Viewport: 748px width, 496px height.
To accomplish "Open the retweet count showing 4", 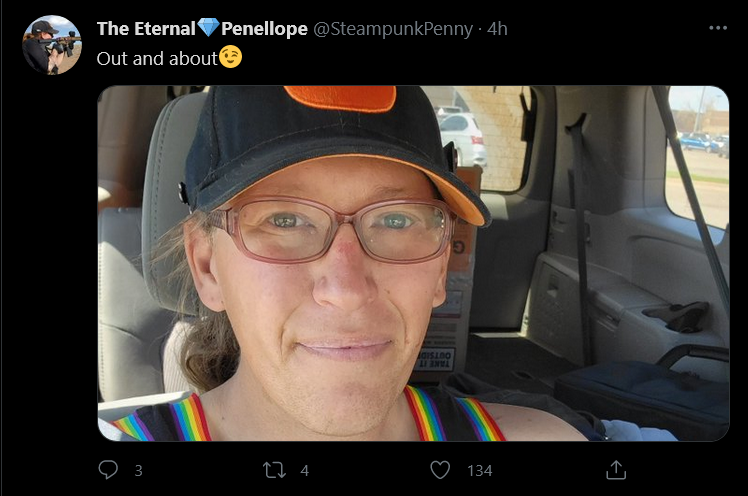I will 305,471.
